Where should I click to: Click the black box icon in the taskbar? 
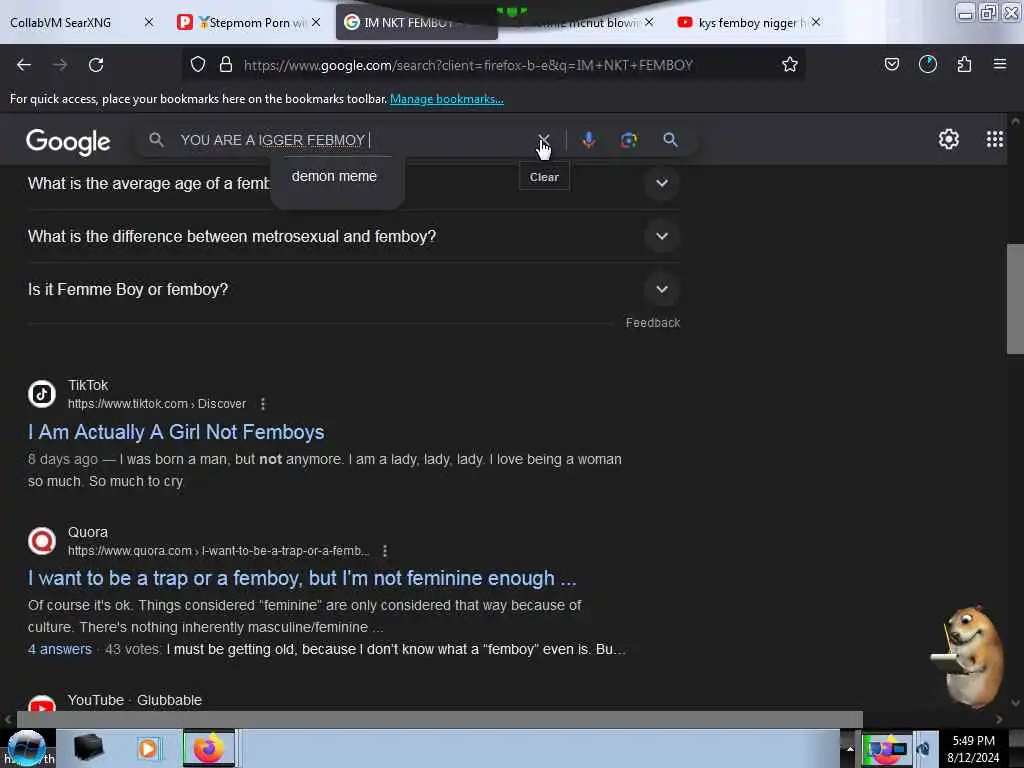(89, 748)
